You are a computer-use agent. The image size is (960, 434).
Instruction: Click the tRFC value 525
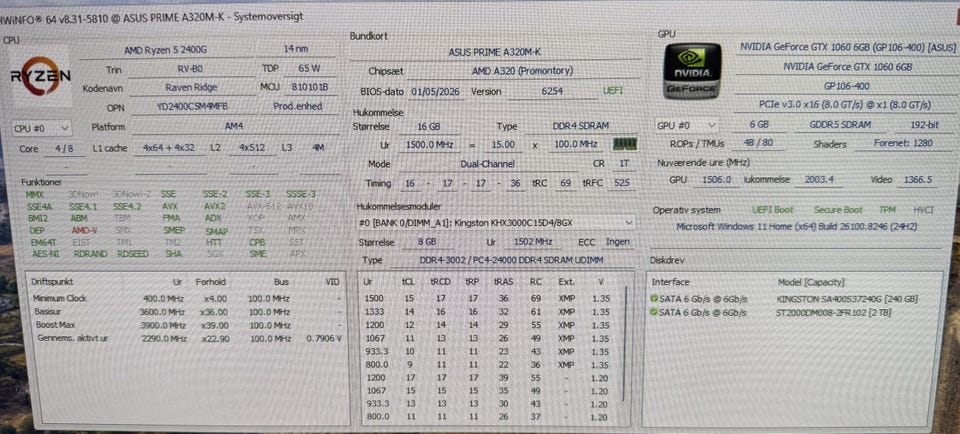621,183
